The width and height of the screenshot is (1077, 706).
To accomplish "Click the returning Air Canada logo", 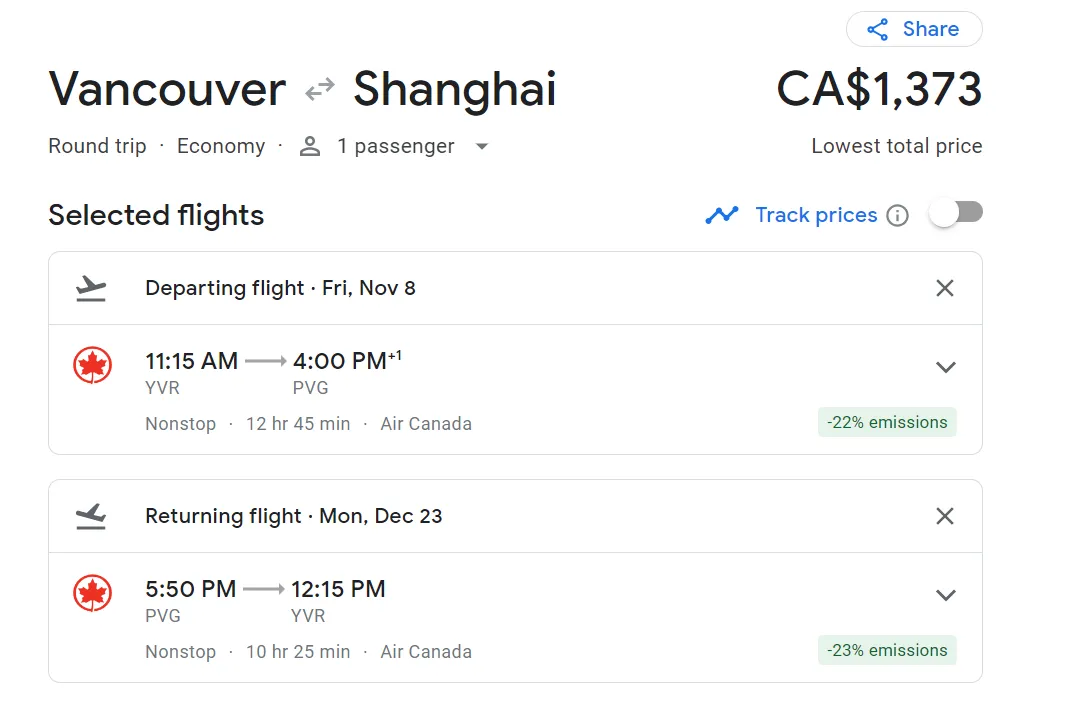I will point(93,593).
